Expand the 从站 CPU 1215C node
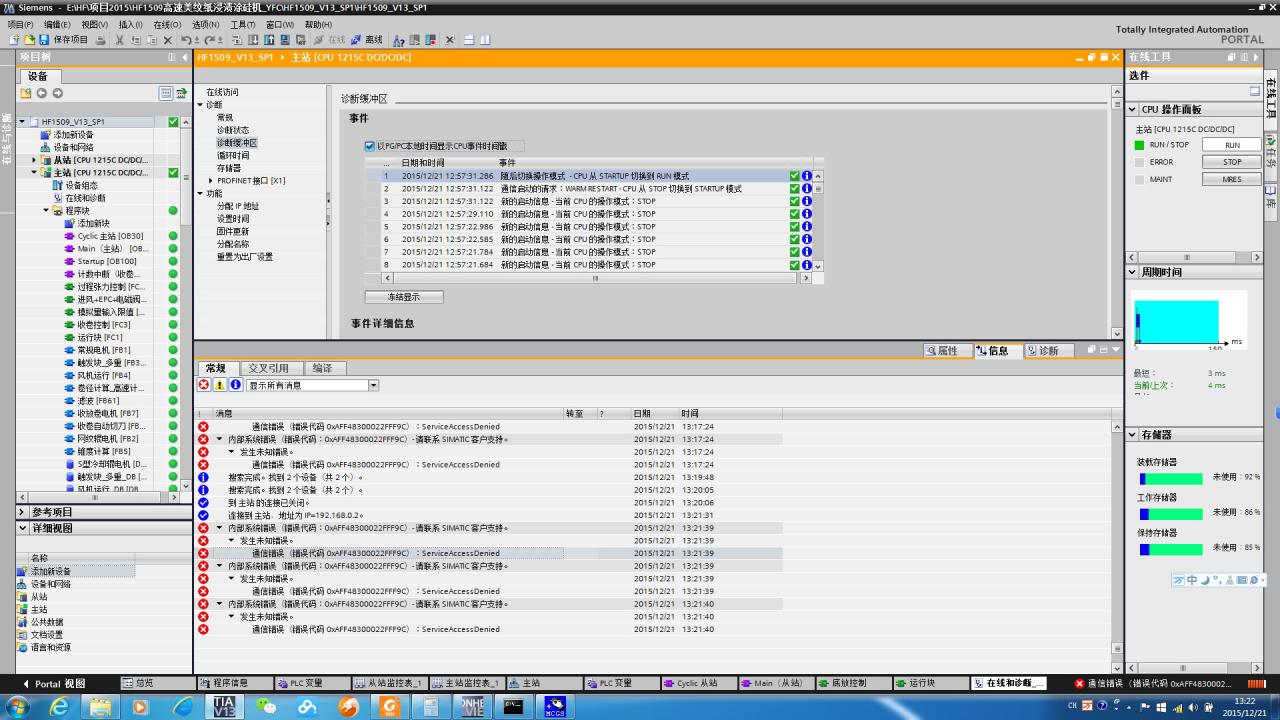This screenshot has width=1280, height=720. pos(35,160)
